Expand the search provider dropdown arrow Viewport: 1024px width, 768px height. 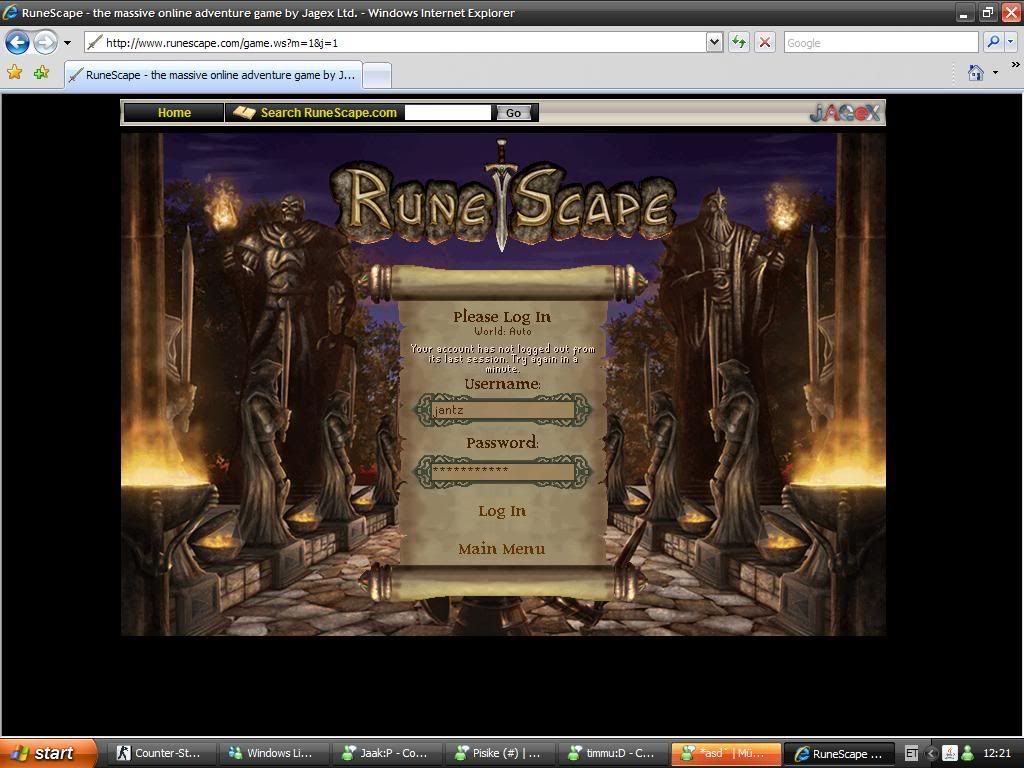1011,42
